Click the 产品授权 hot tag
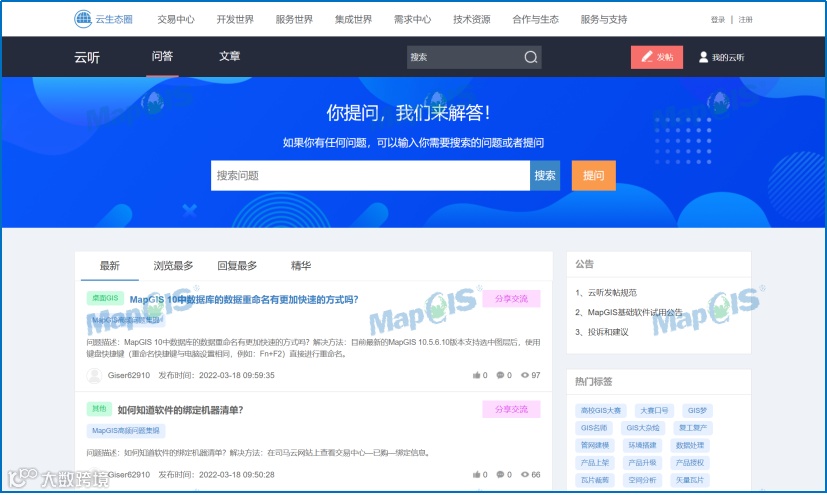Image resolution: width=827 pixels, height=495 pixels. (x=689, y=462)
